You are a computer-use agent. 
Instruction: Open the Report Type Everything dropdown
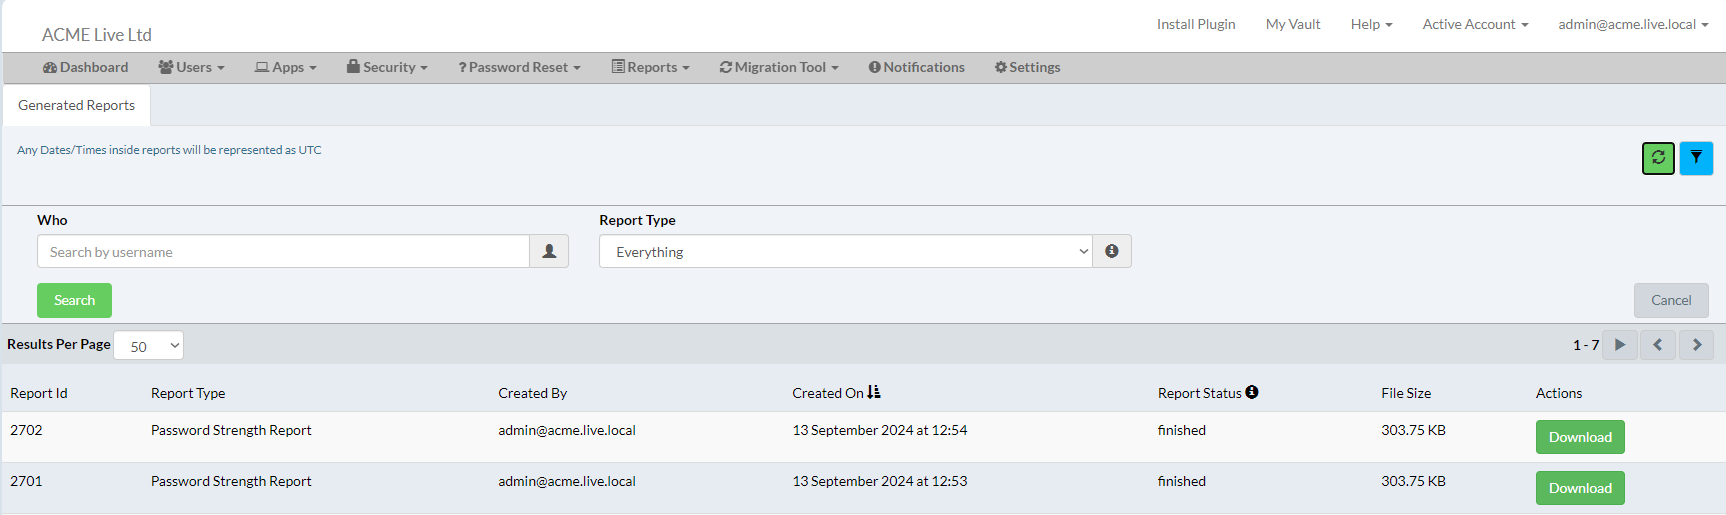pos(846,252)
